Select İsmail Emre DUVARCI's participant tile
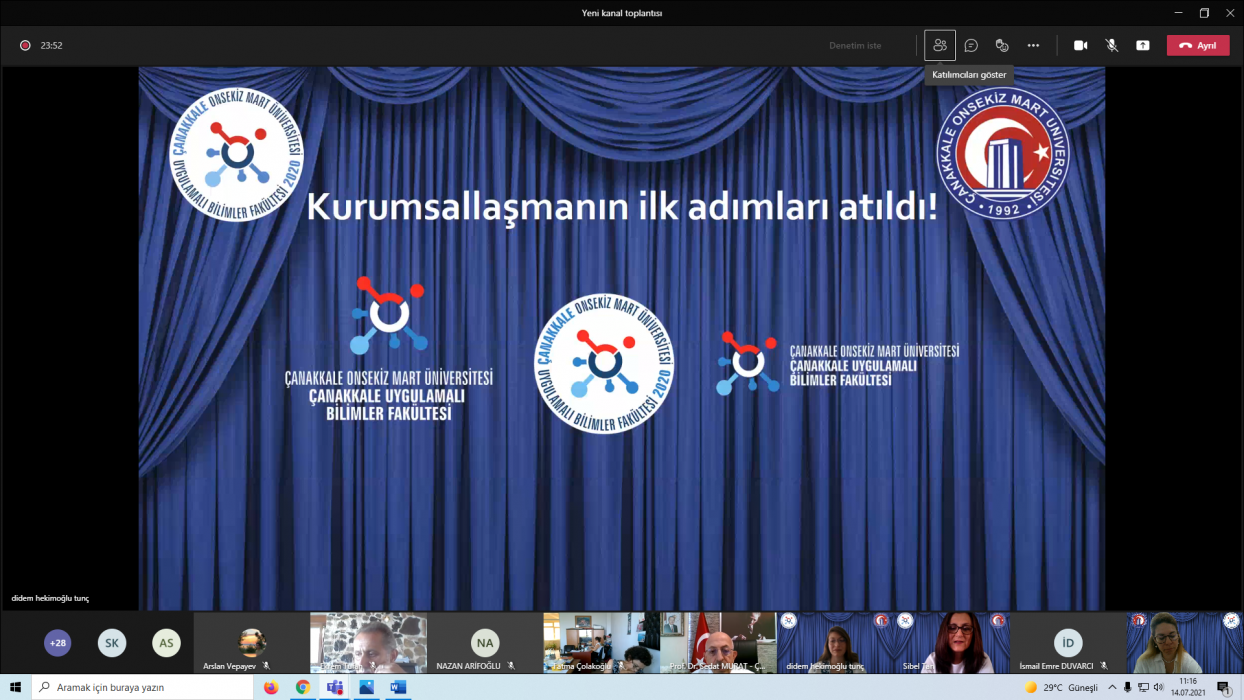 (x=1069, y=643)
